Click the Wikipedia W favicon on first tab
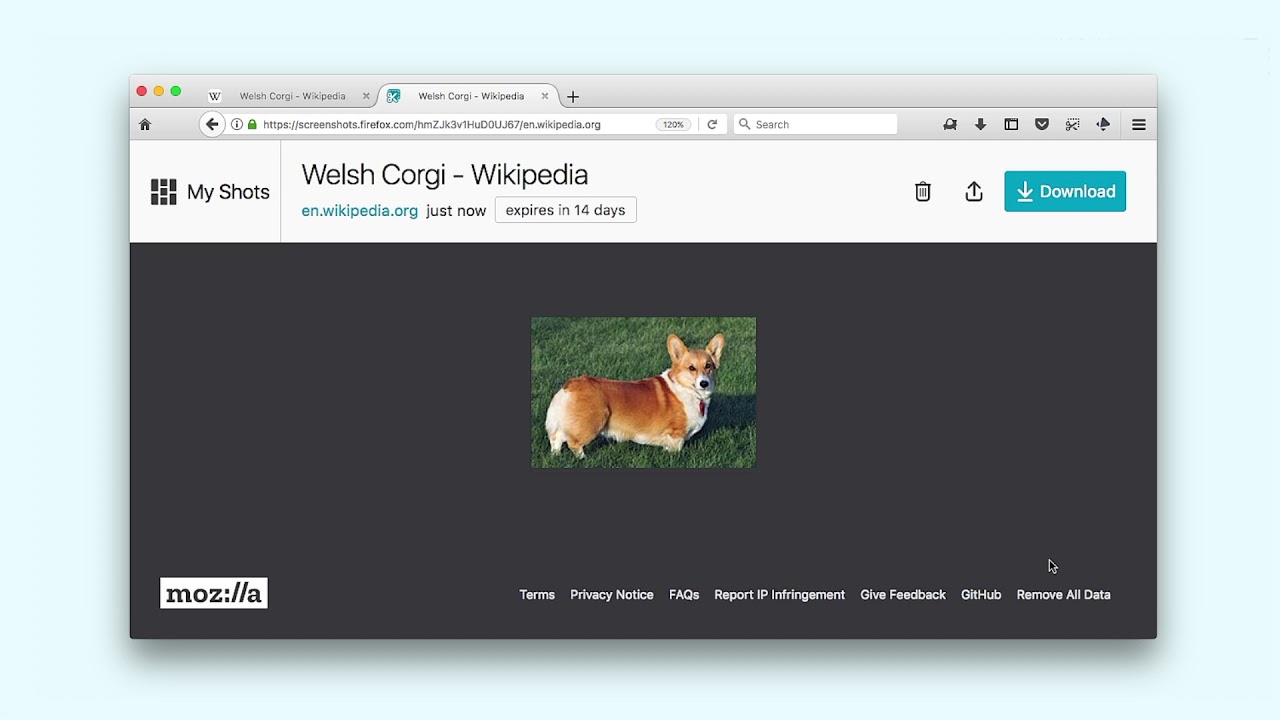This screenshot has height=720, width=1280. pyautogui.click(x=214, y=96)
